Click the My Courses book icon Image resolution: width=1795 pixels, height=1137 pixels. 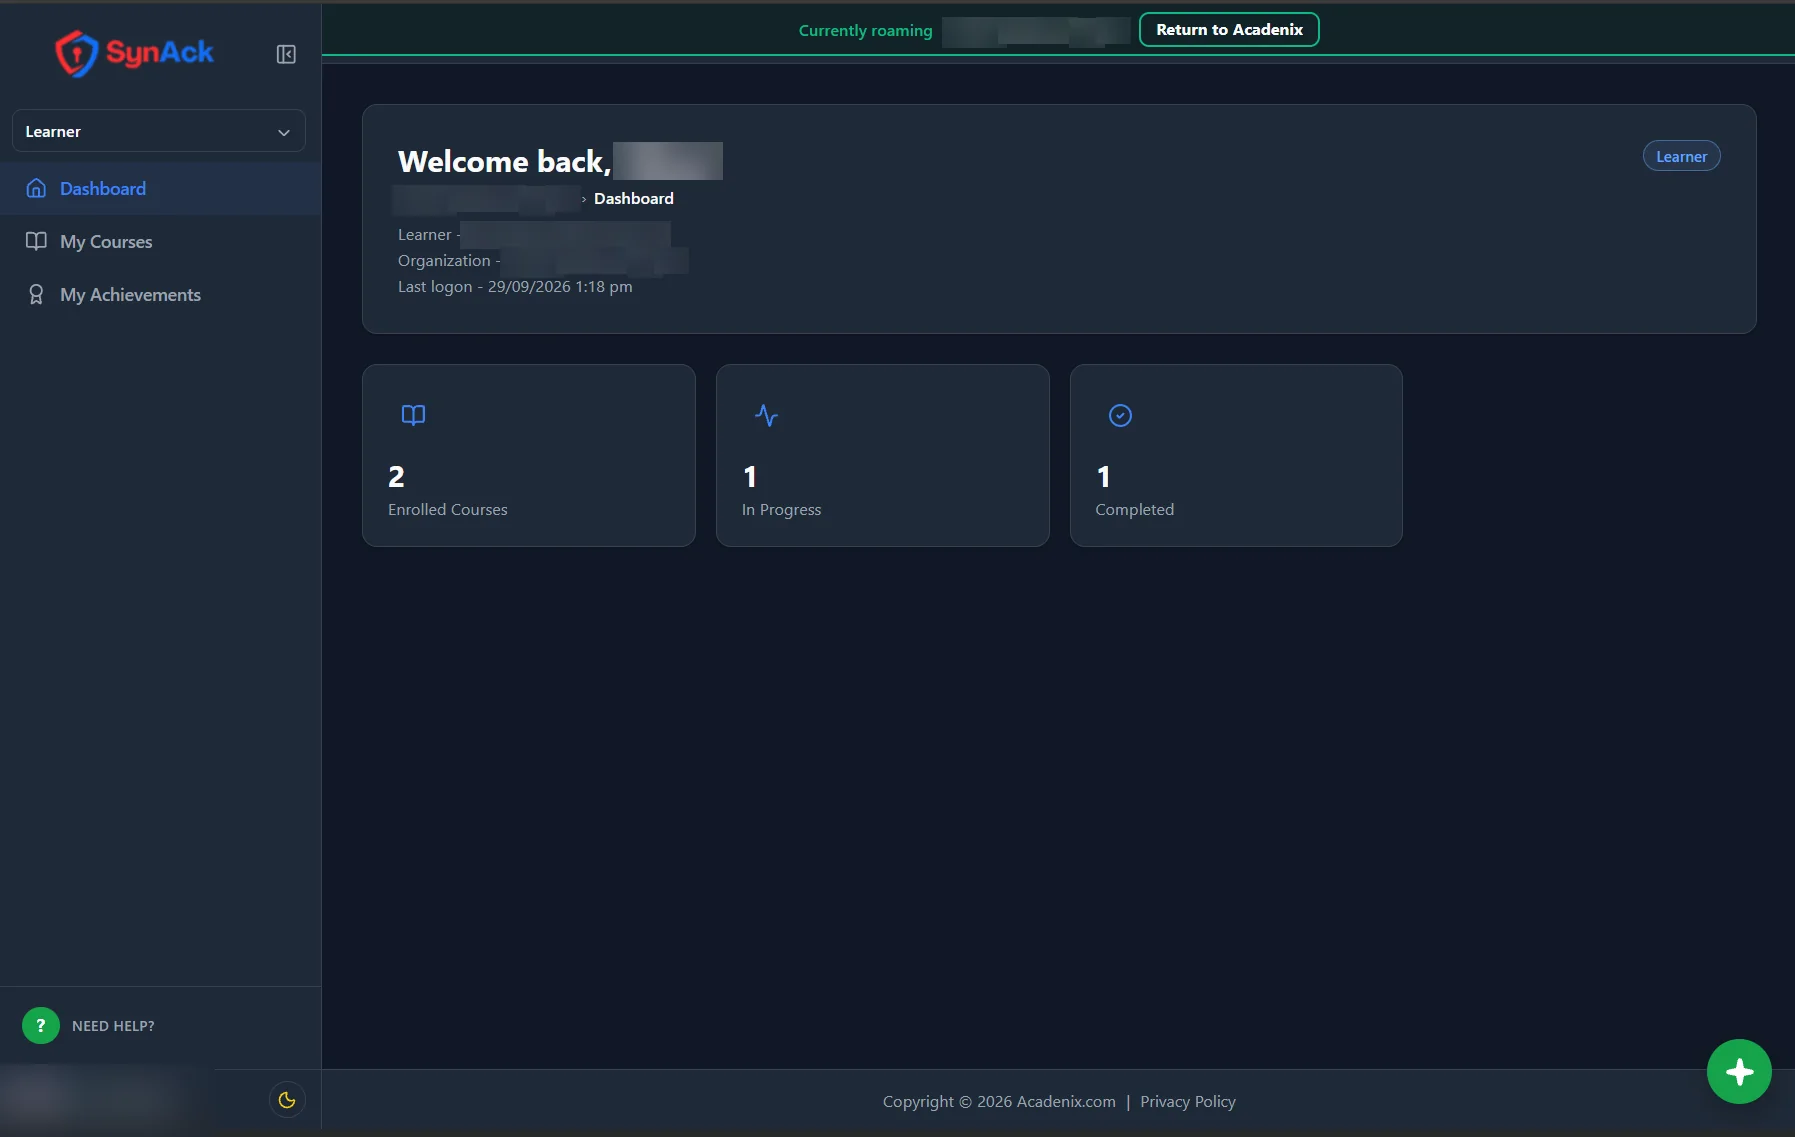36,241
